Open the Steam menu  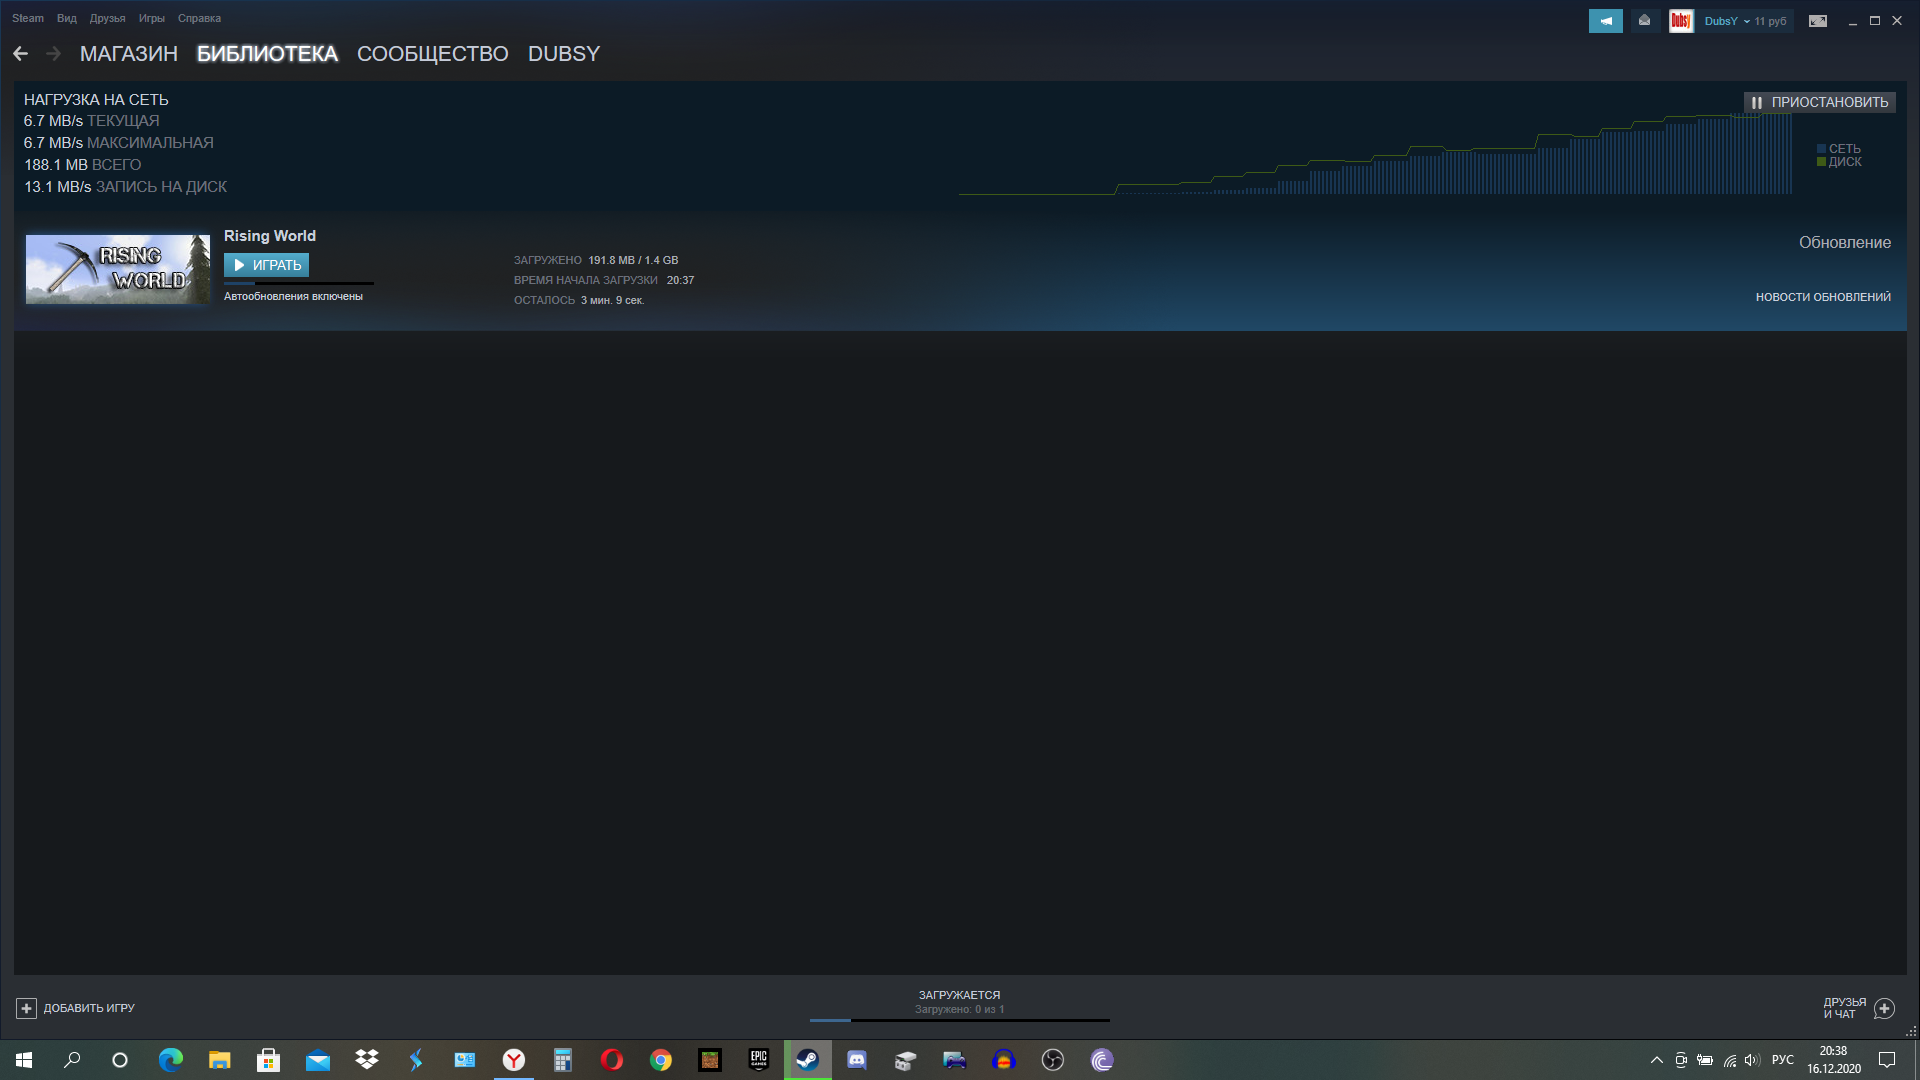[x=28, y=18]
